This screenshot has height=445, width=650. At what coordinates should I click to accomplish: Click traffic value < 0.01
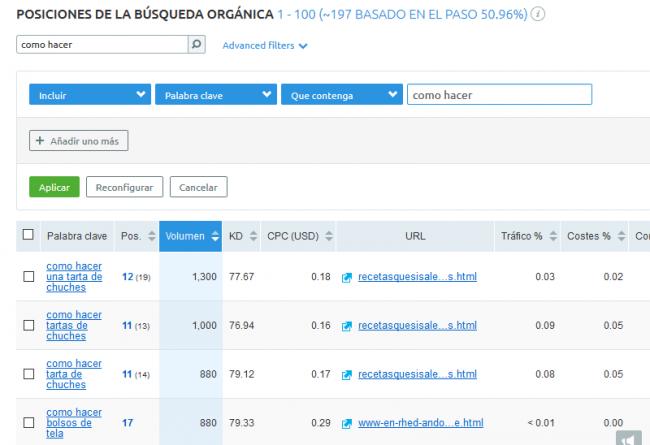point(541,423)
